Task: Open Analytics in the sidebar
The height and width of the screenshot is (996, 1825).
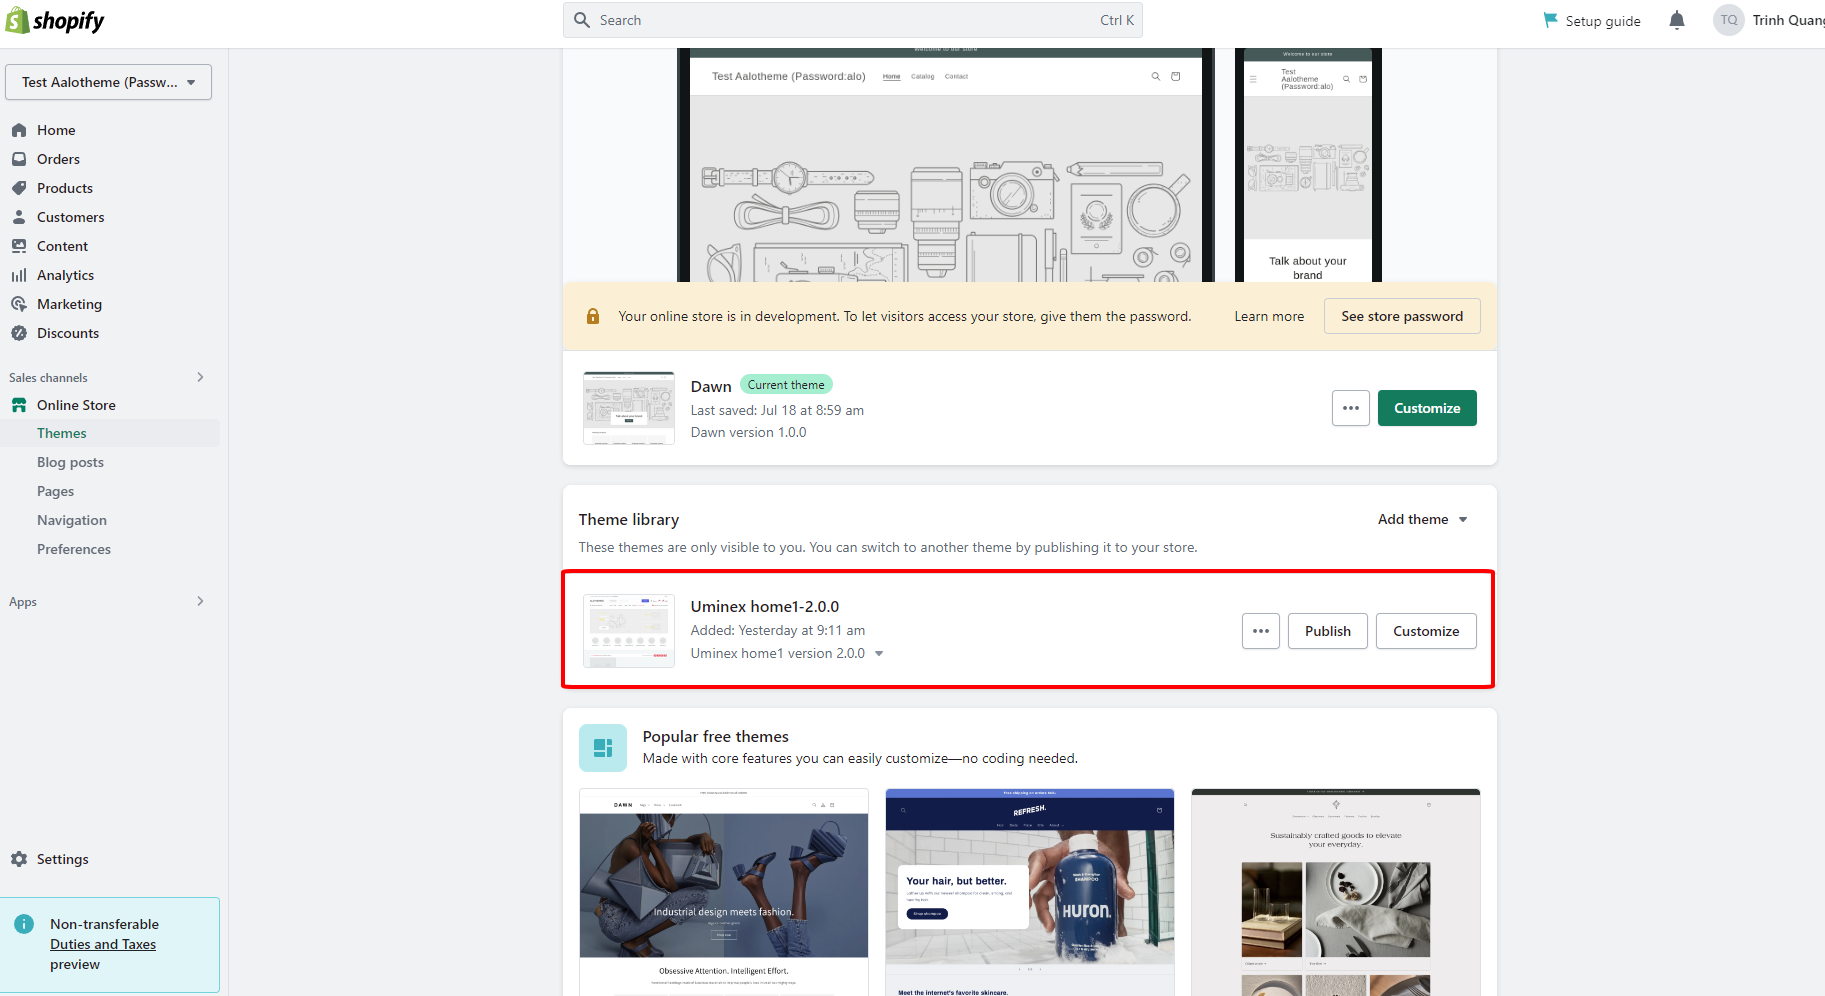Action: click(x=65, y=275)
